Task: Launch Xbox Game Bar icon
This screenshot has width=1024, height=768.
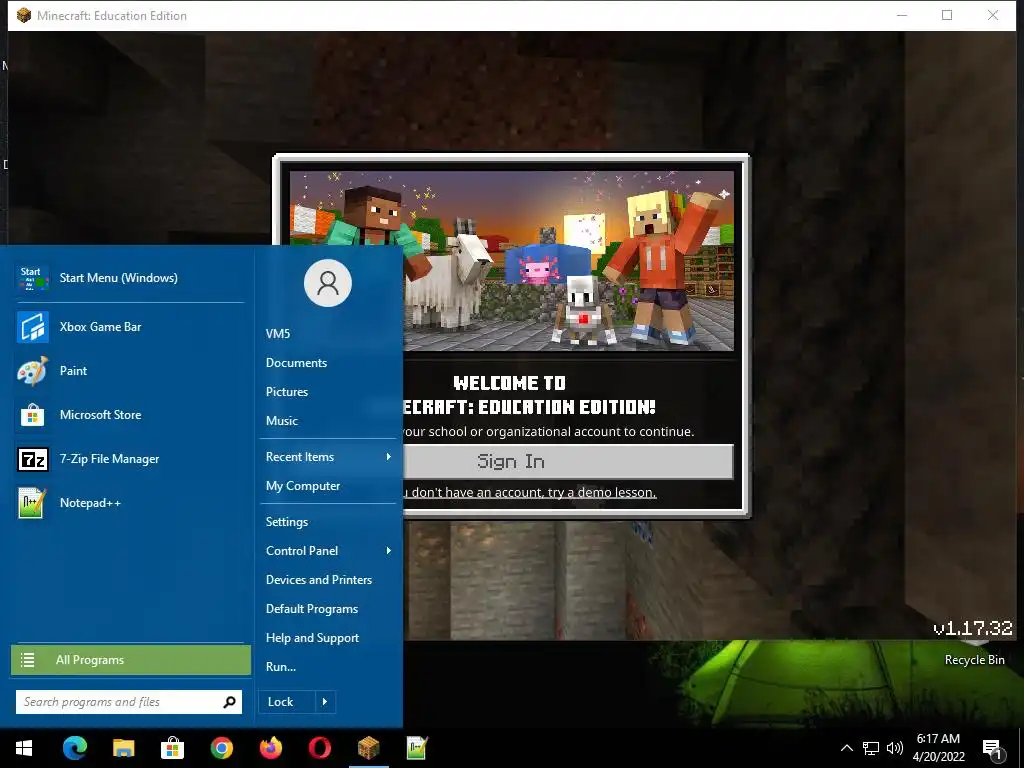Action: coord(33,327)
